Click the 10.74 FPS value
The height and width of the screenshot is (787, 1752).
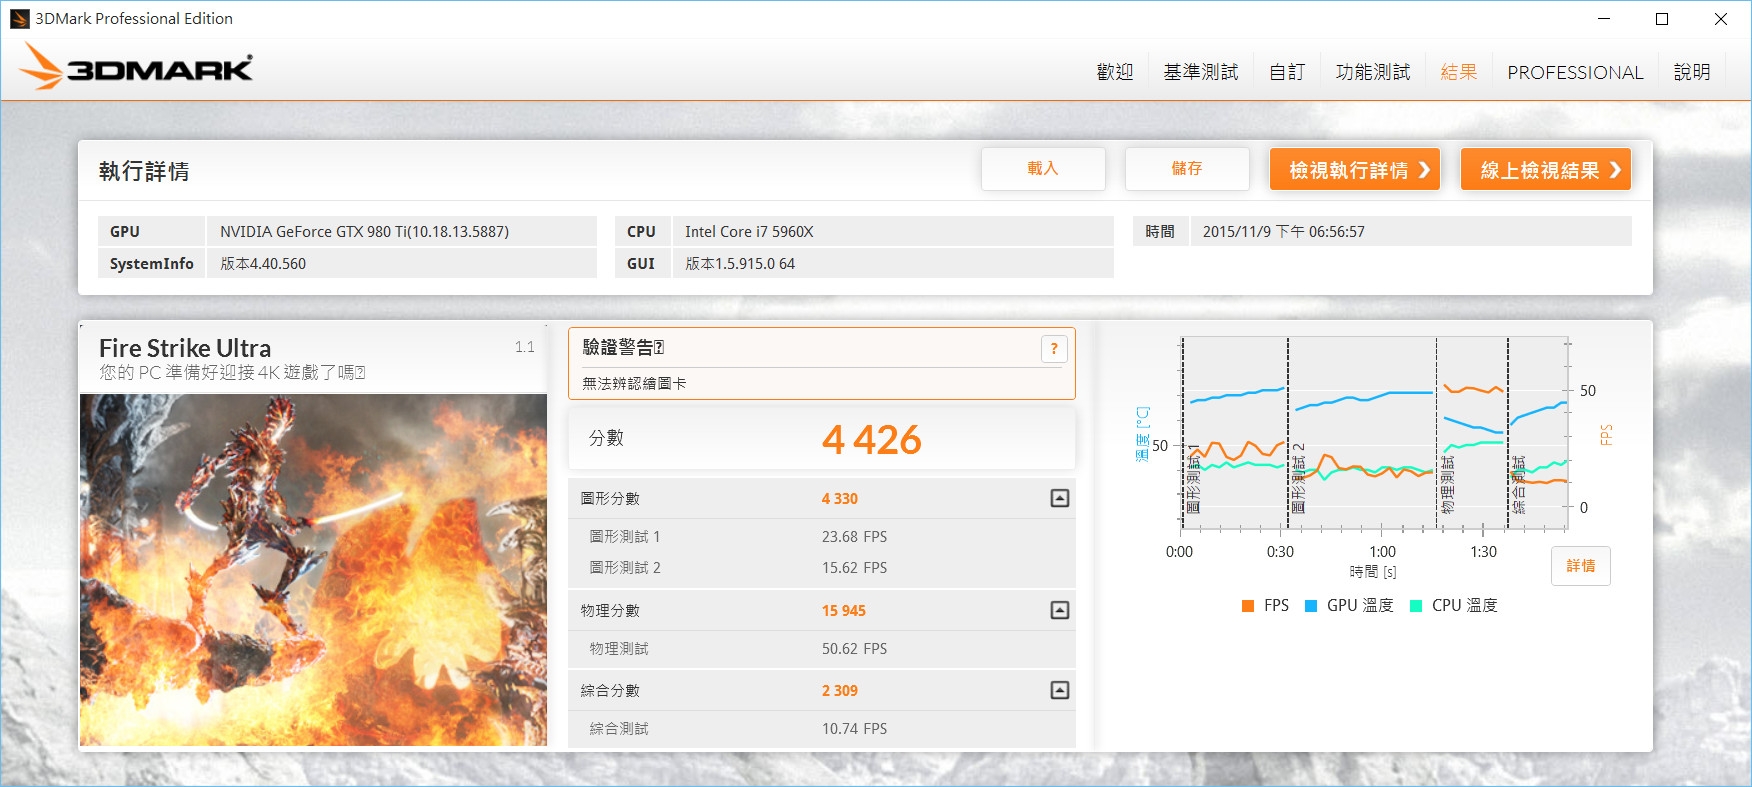[855, 729]
